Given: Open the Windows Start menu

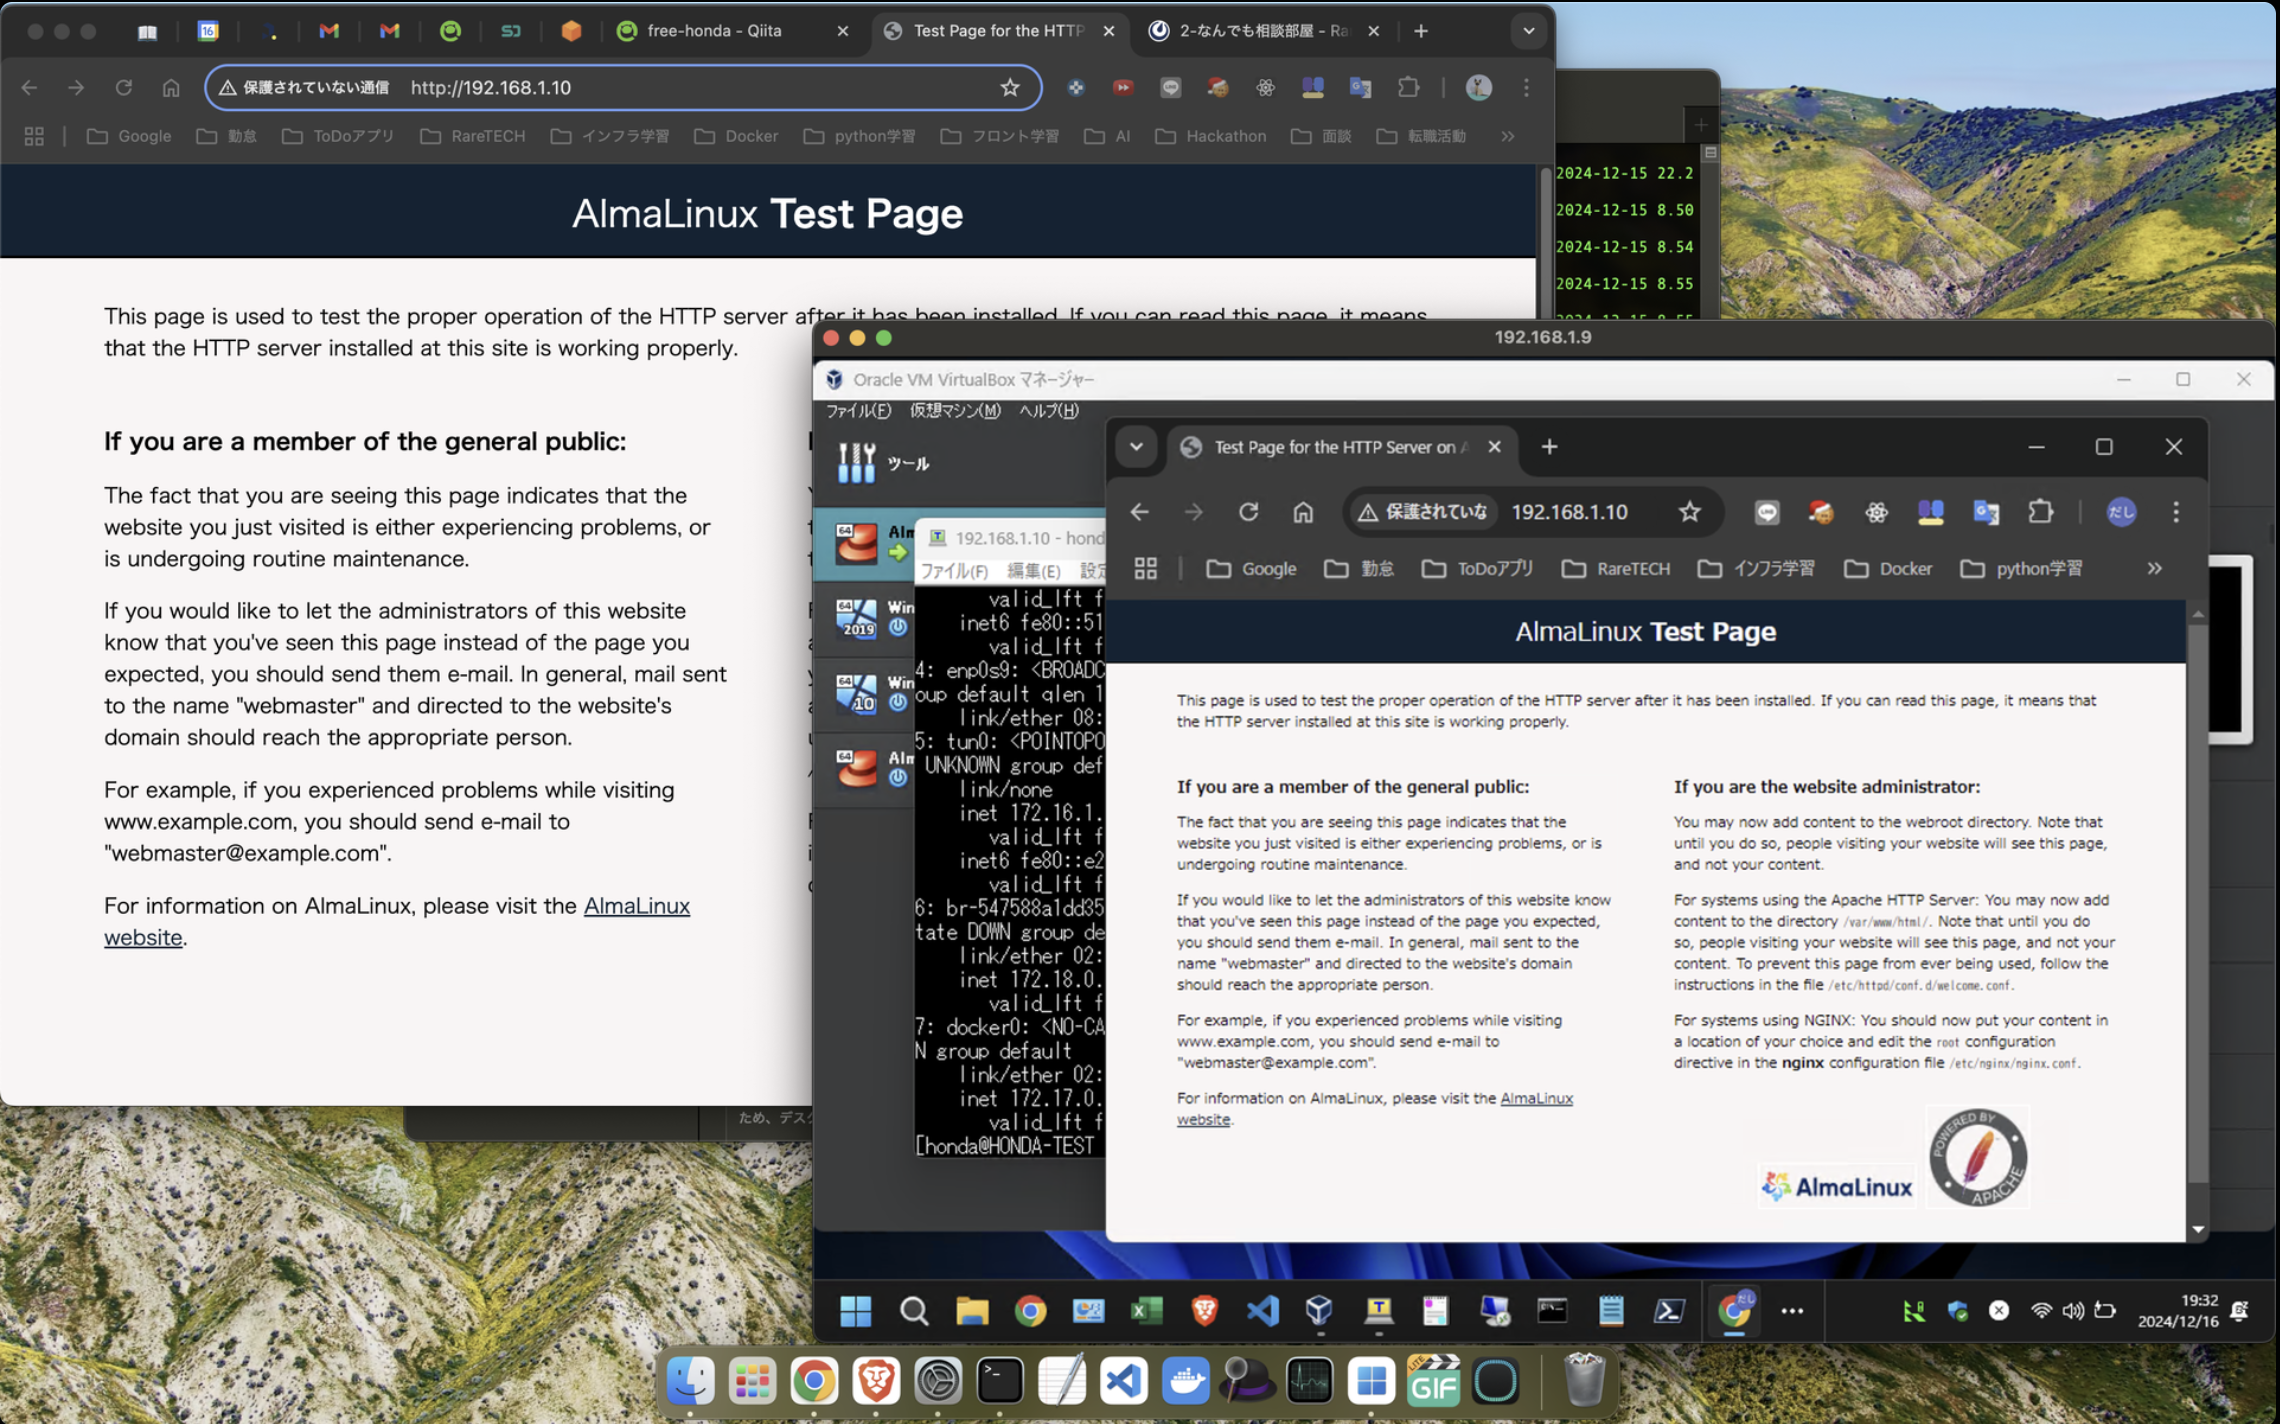Looking at the screenshot, I should point(855,1311).
